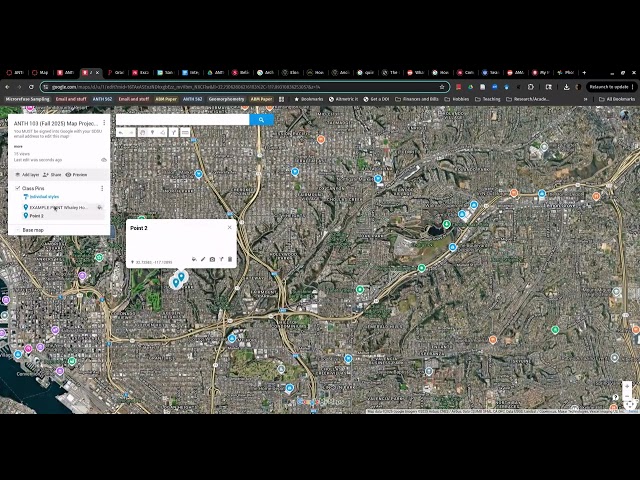Screen dimensions: 640x480
Task: Open the All Bookmarks folder
Action: pos(617,99)
